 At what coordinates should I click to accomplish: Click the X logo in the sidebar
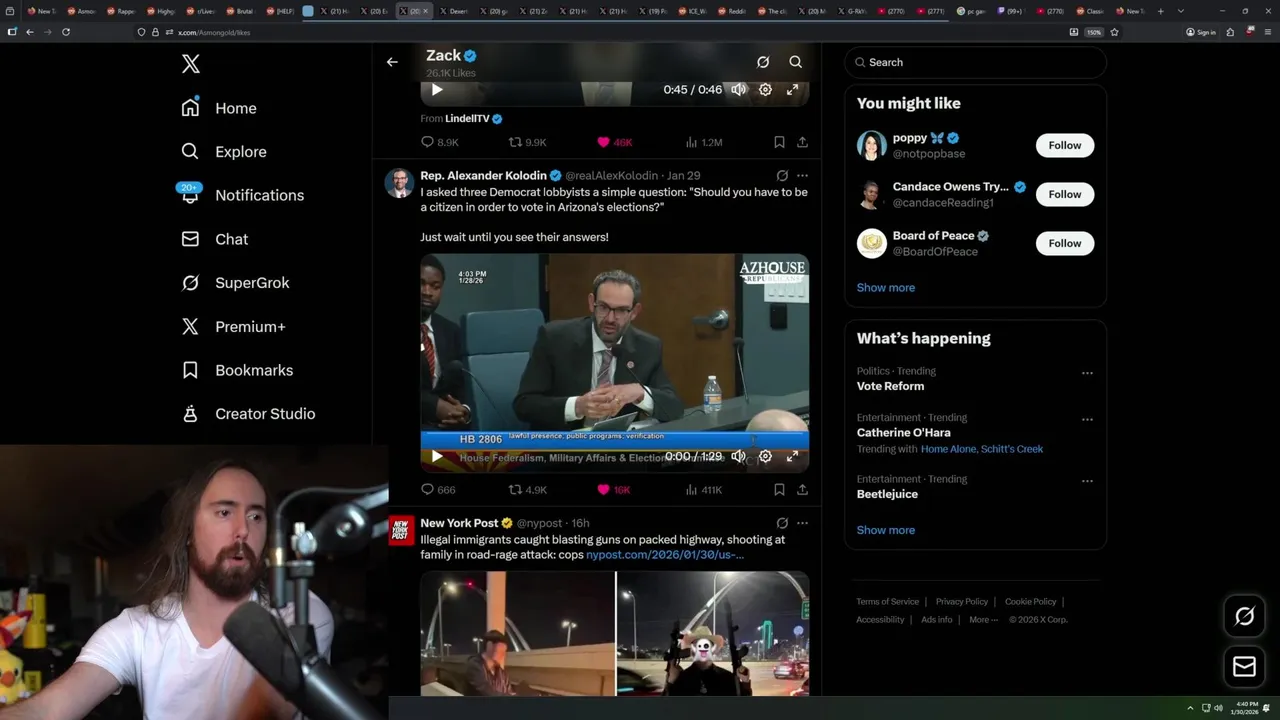[191, 64]
